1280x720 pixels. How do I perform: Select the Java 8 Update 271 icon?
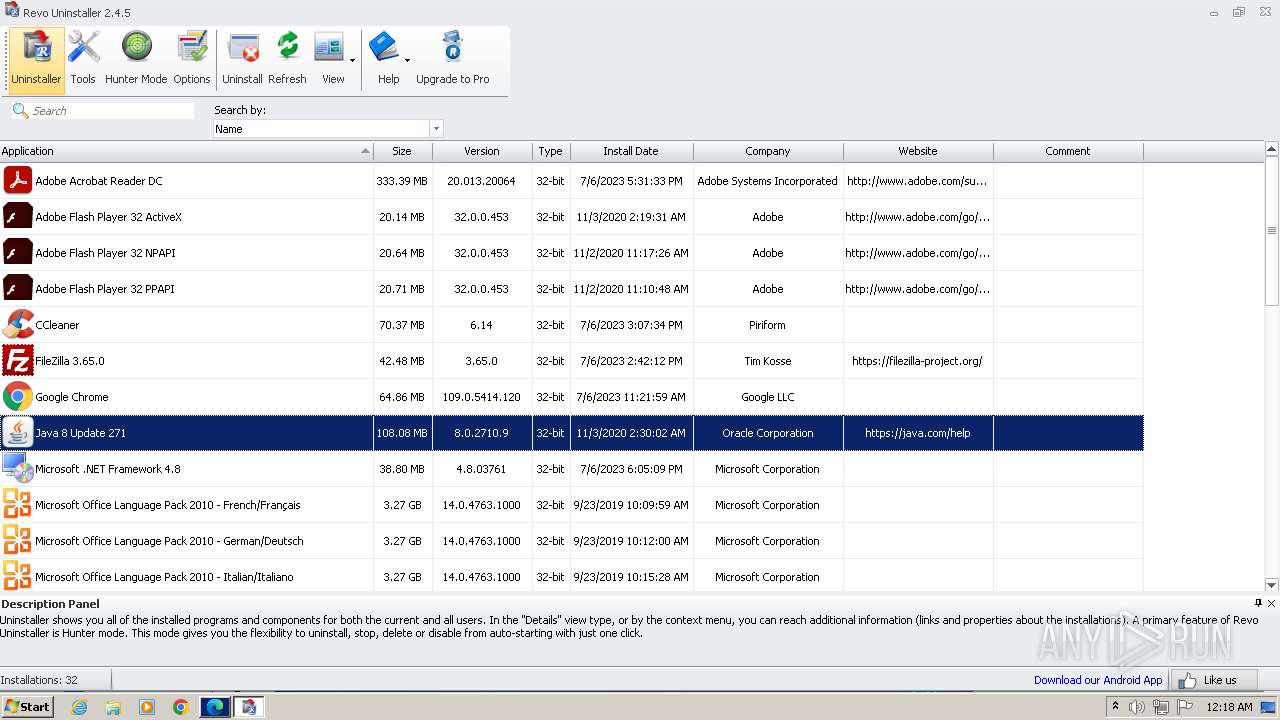pos(18,433)
